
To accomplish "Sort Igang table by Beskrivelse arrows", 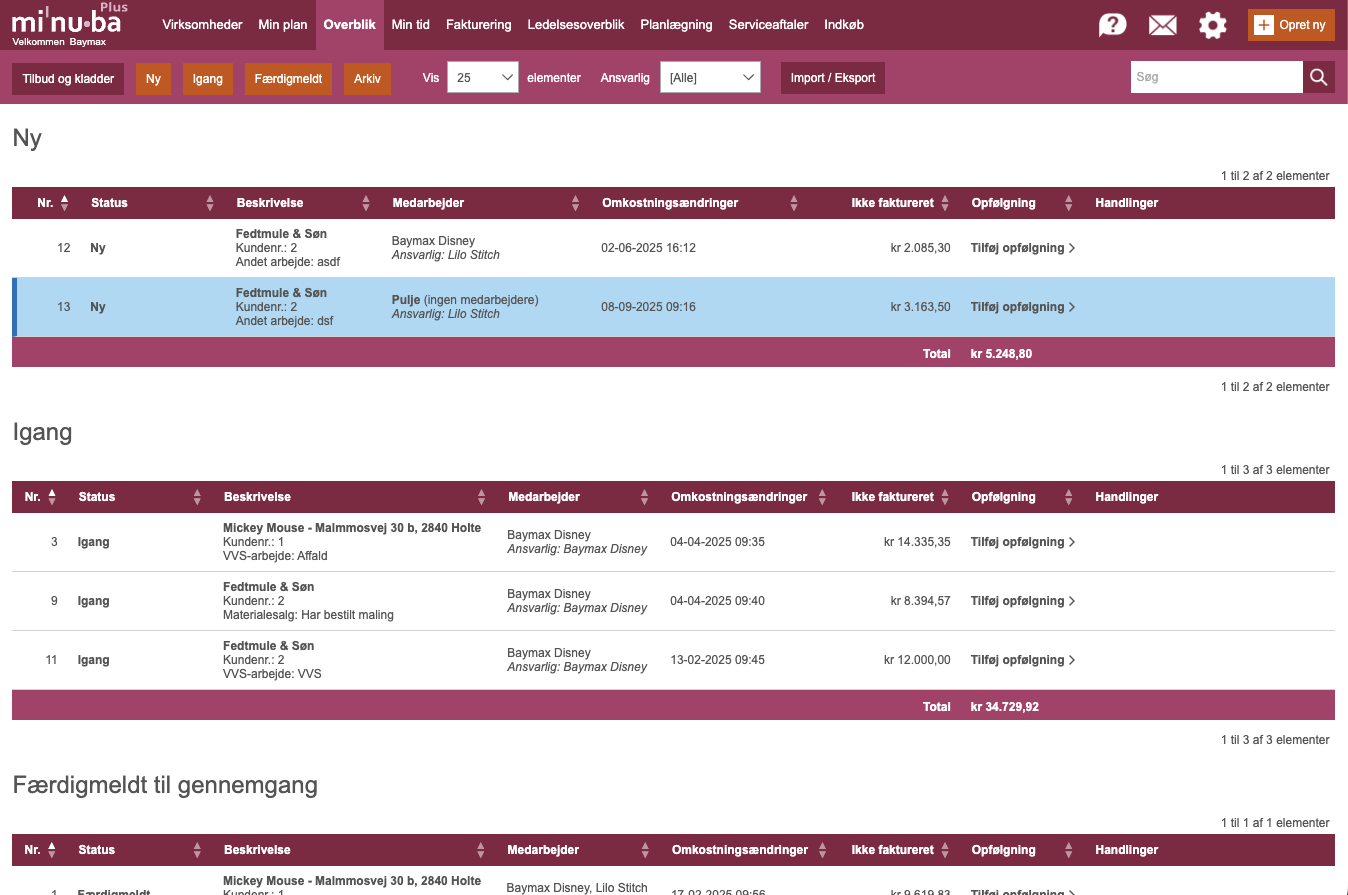I will pos(482,497).
